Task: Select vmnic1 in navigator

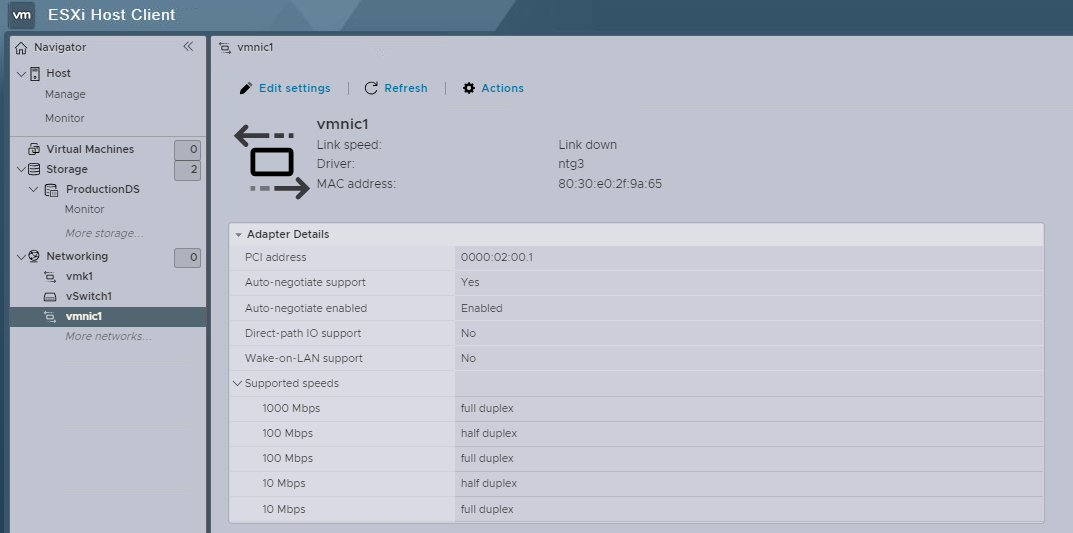Action: tap(83, 316)
